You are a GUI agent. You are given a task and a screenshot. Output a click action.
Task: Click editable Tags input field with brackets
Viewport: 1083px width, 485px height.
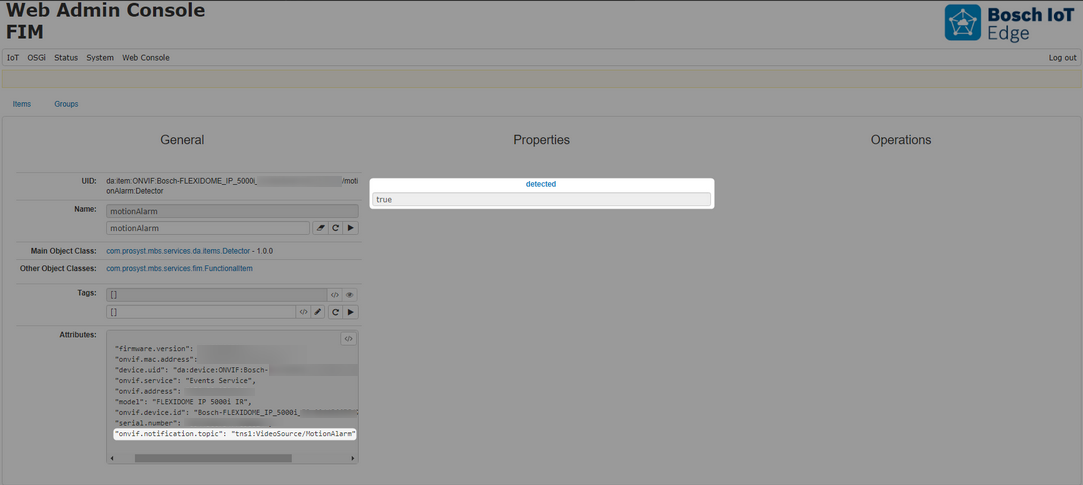click(201, 312)
